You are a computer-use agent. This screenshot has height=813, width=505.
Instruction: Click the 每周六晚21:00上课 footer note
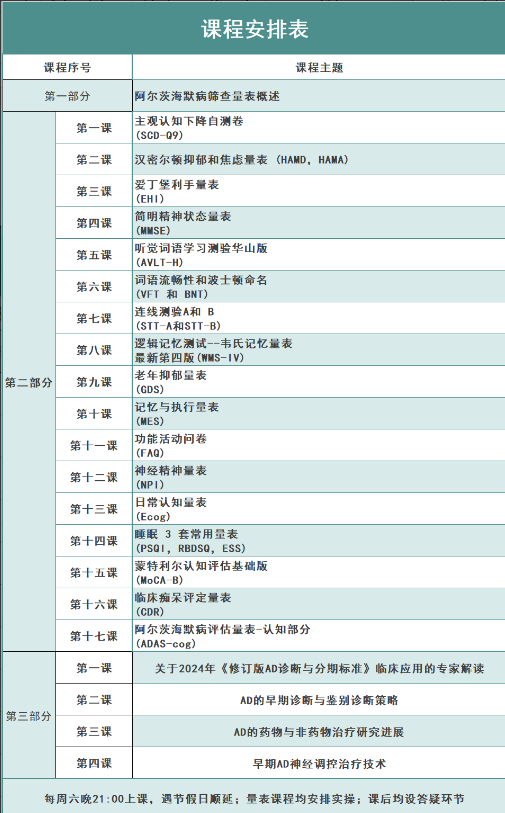pos(254,798)
